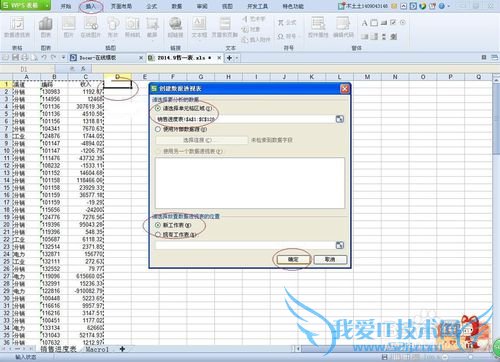
Task: Open the Insert (插入) ribbon tab
Action: [91, 6]
